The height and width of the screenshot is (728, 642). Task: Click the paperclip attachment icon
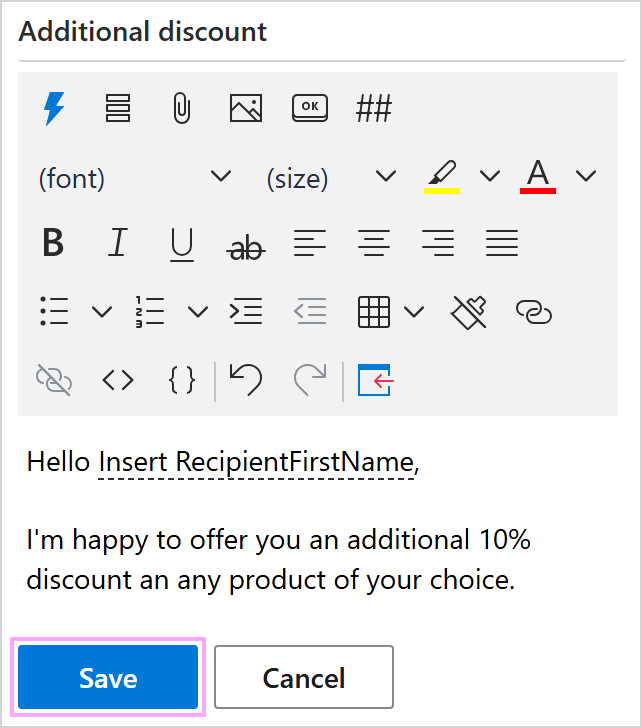point(181,108)
